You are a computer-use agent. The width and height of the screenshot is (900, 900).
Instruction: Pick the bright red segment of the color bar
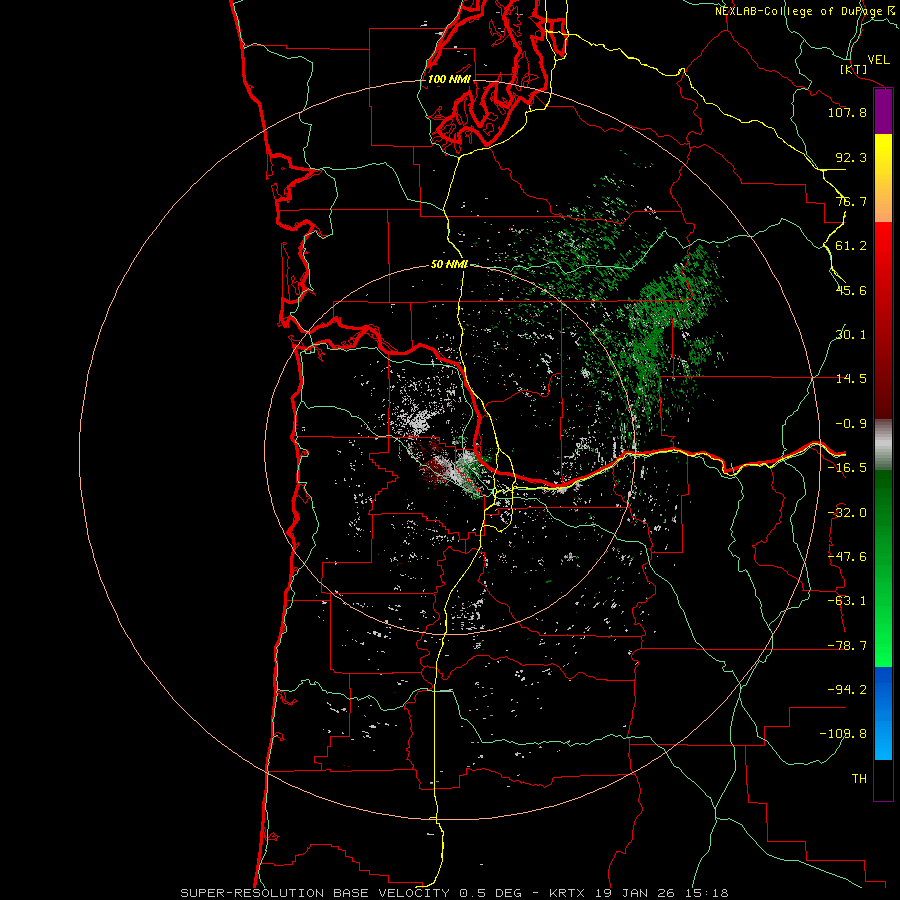(883, 253)
